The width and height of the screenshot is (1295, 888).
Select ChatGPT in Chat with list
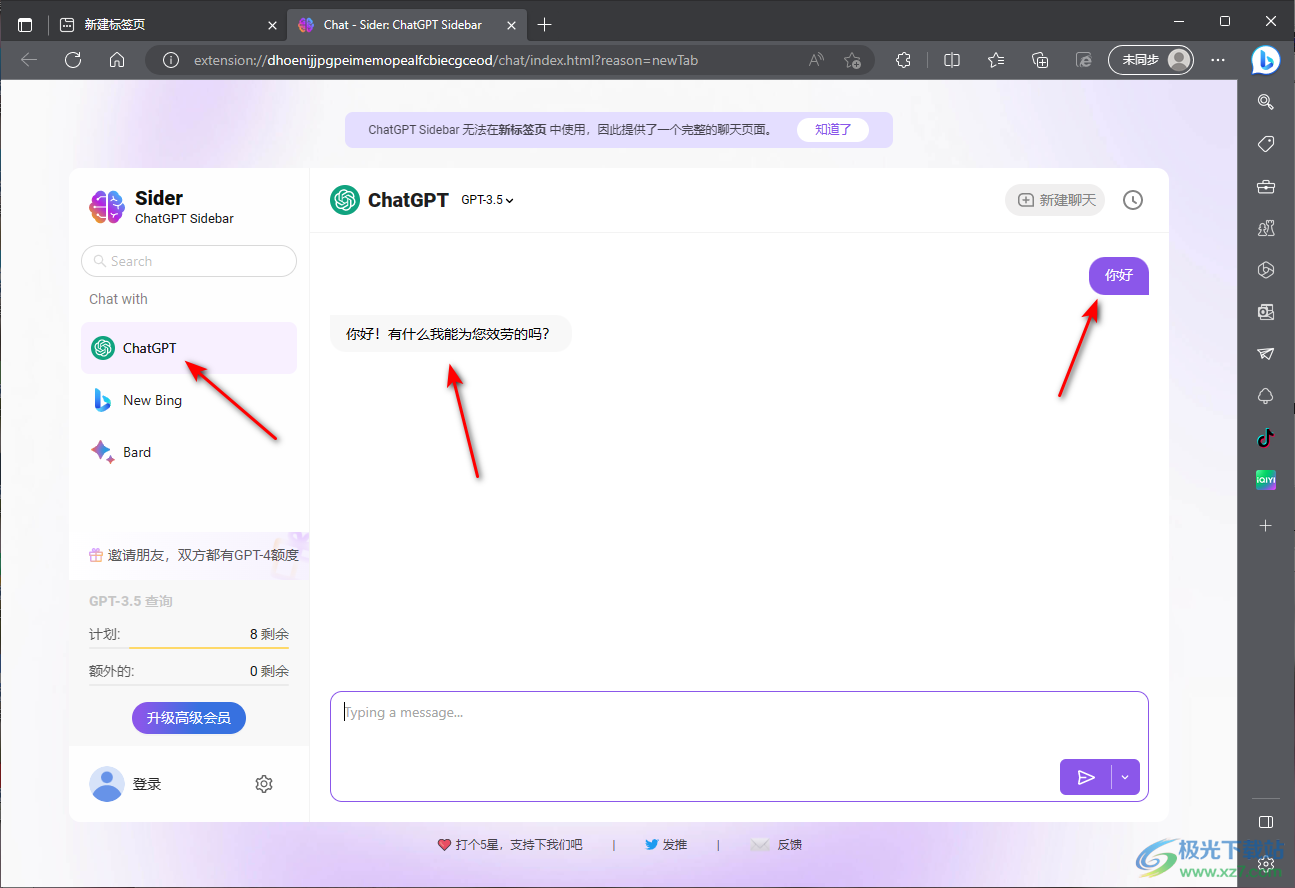click(189, 348)
